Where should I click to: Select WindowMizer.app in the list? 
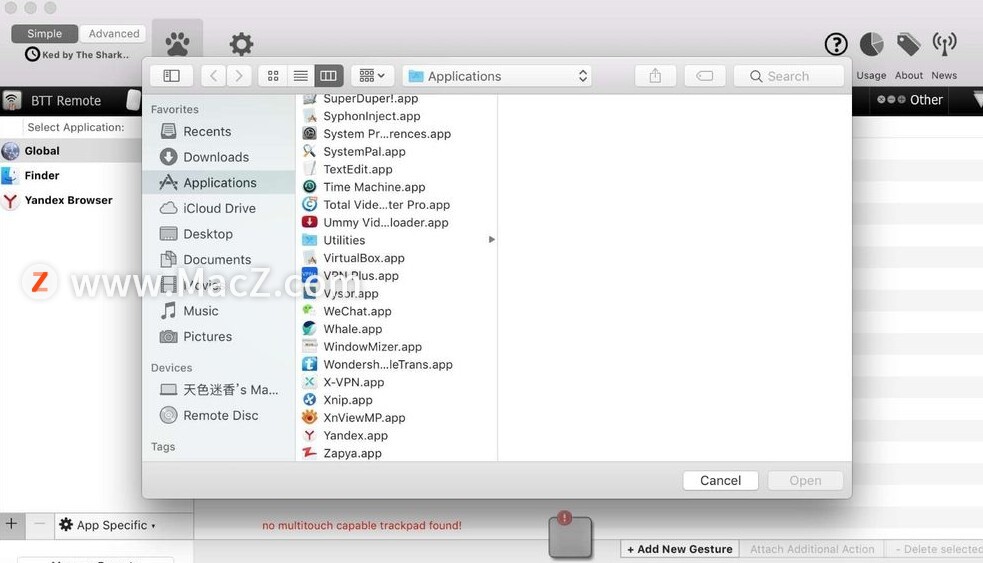point(396,347)
